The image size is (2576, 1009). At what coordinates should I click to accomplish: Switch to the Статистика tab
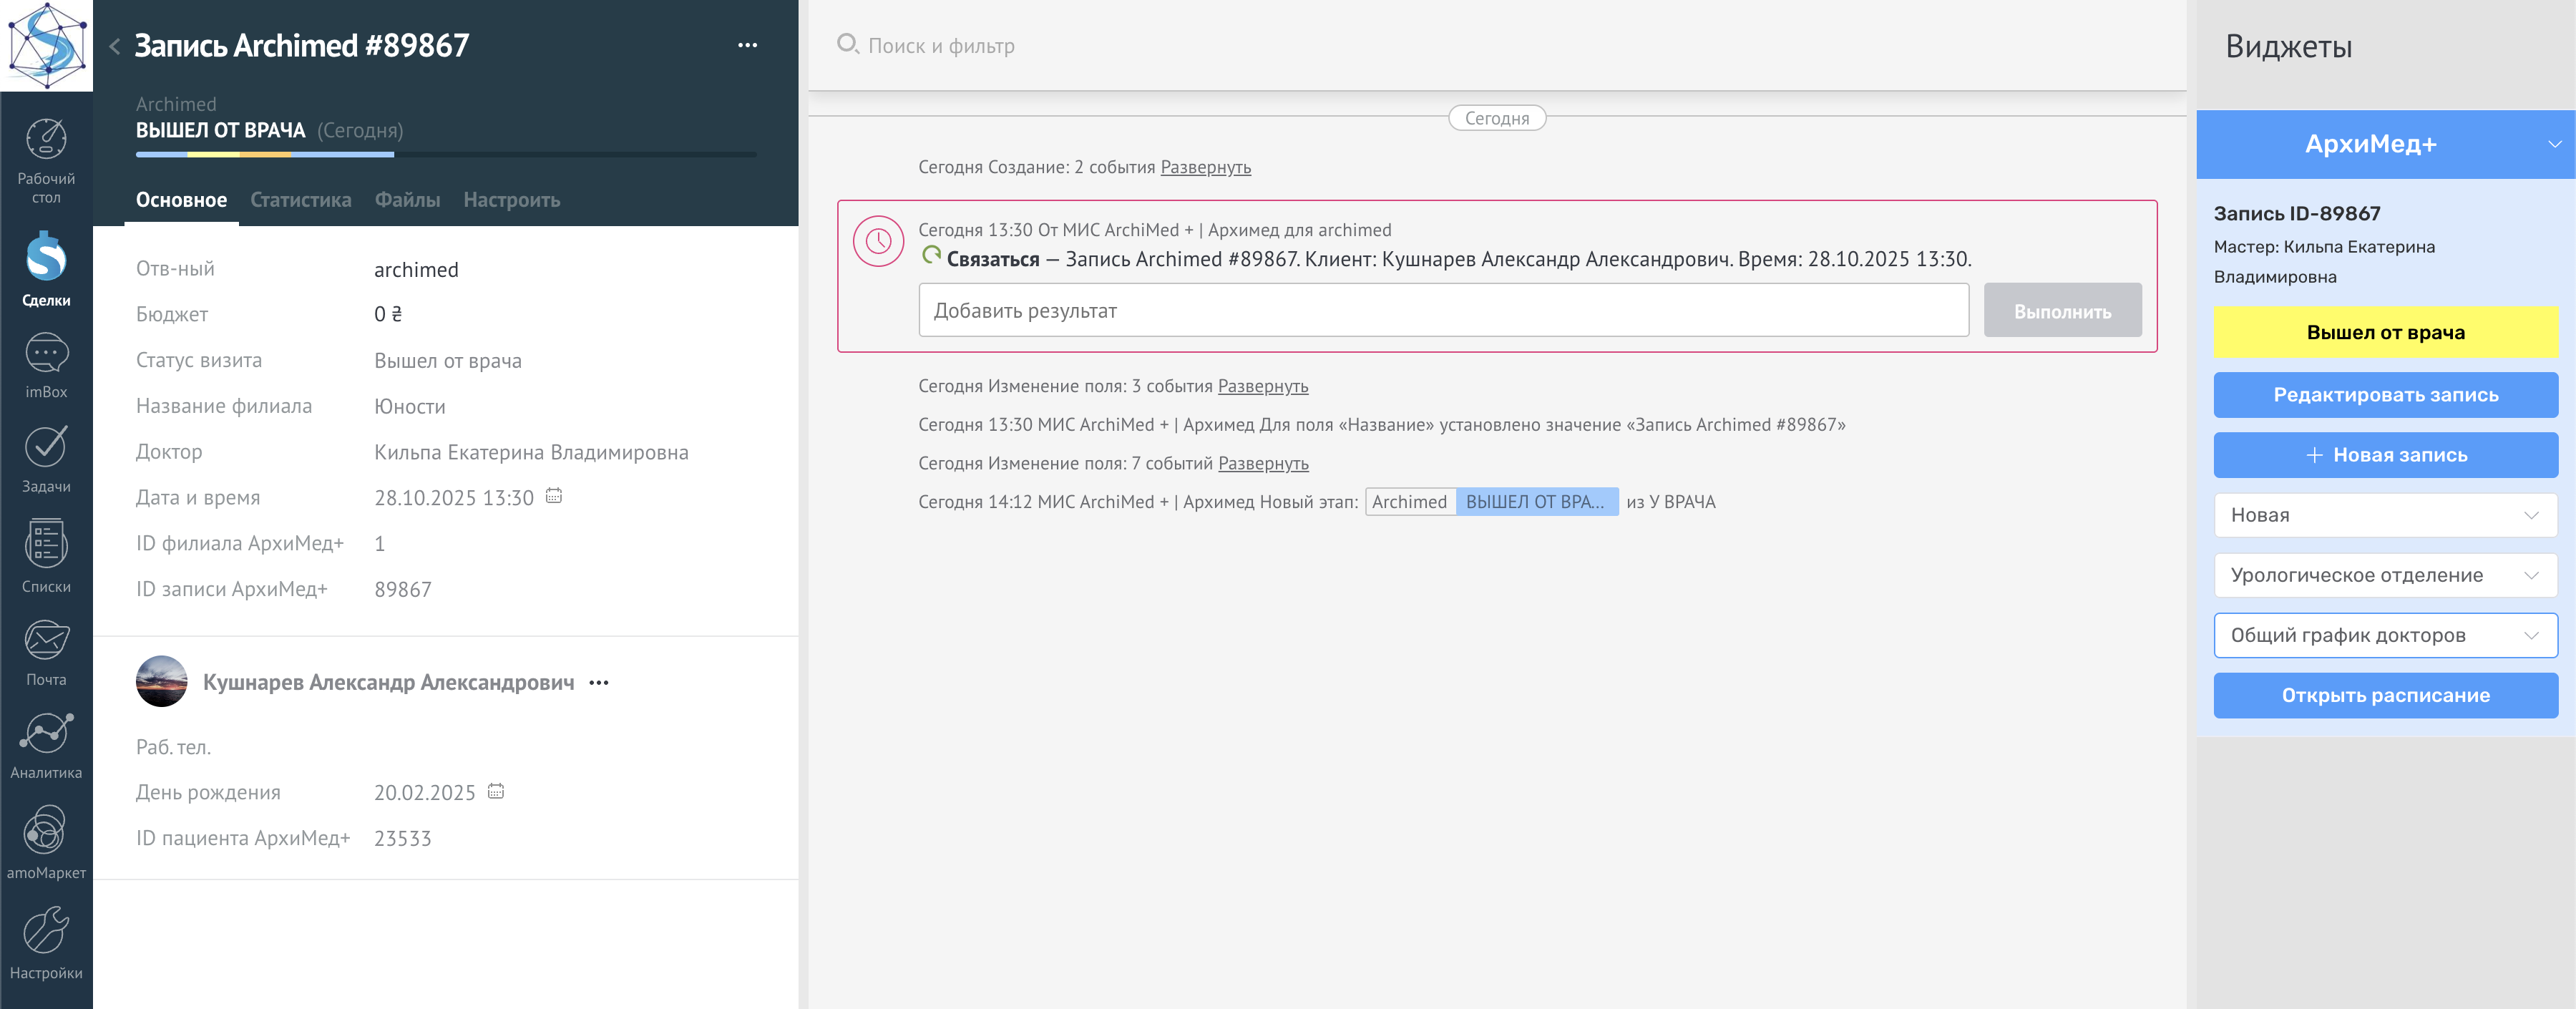pos(300,200)
